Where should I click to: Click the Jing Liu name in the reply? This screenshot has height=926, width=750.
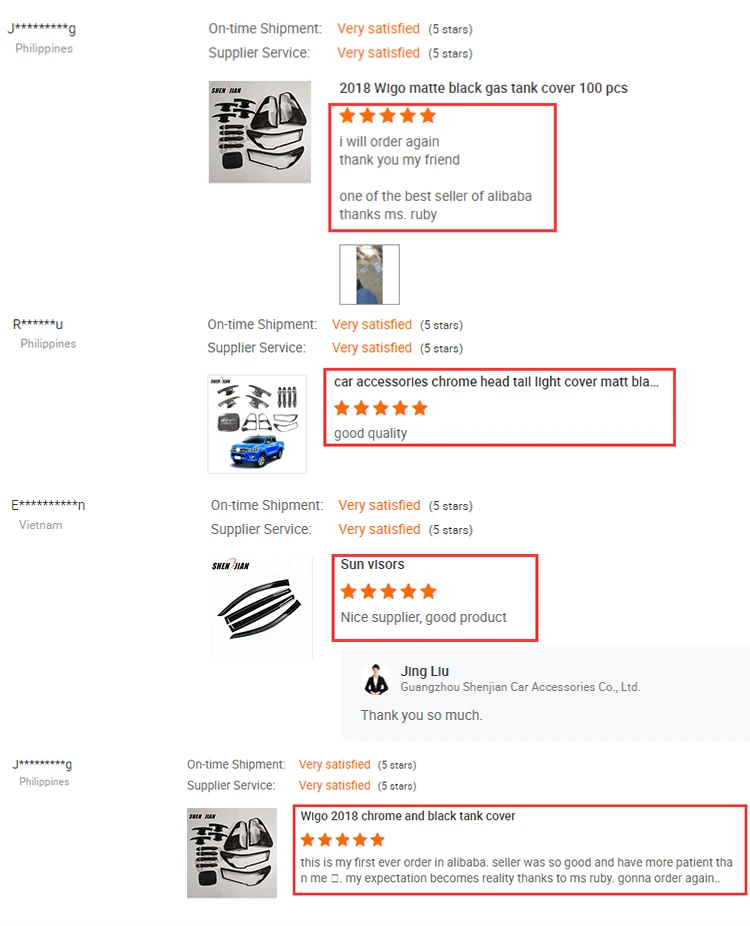[427, 671]
